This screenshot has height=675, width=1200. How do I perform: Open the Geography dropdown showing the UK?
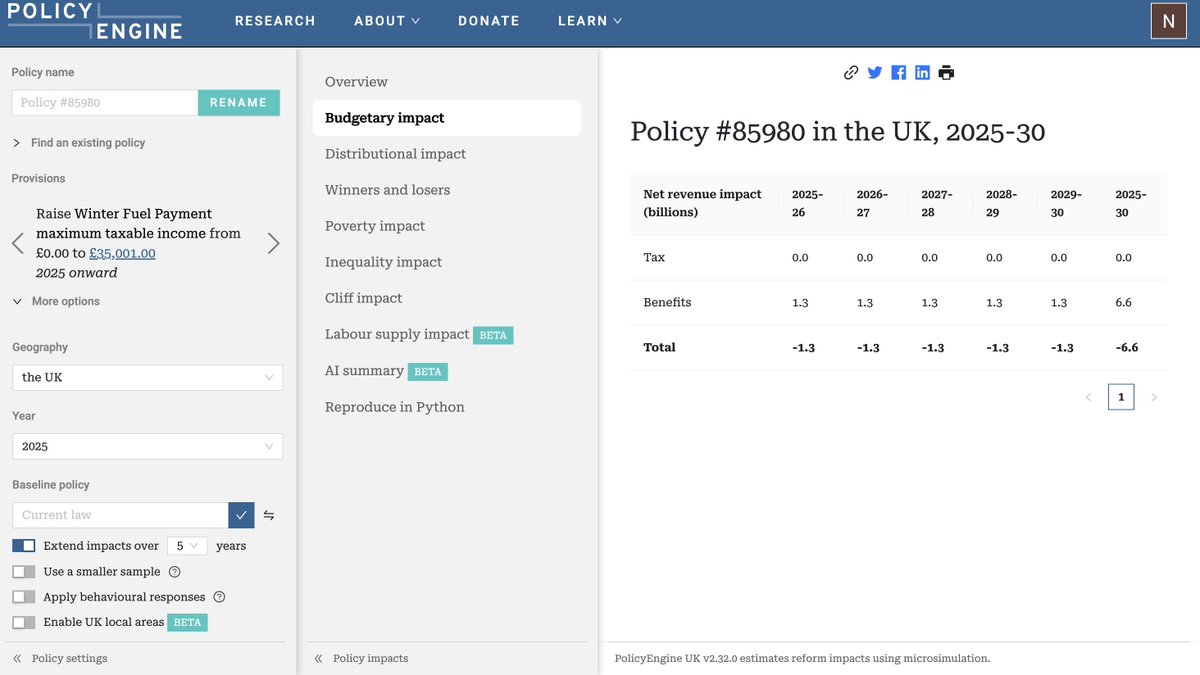tap(146, 377)
